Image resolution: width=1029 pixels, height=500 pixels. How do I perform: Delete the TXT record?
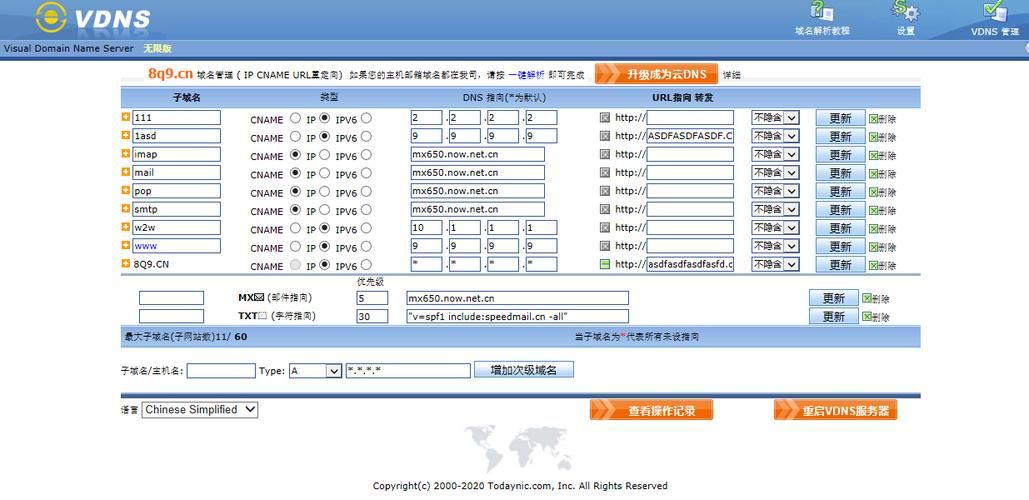[876, 317]
